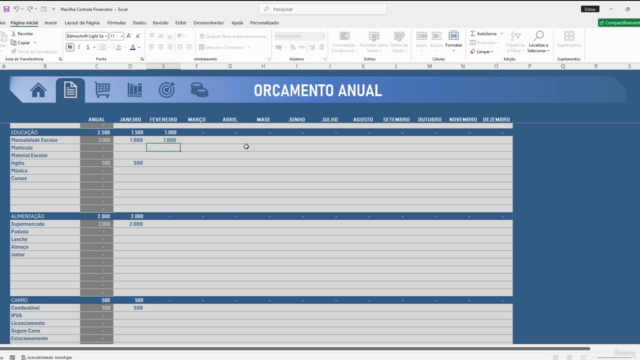
Task: Open the coins stack icon in banner
Action: pos(199,90)
